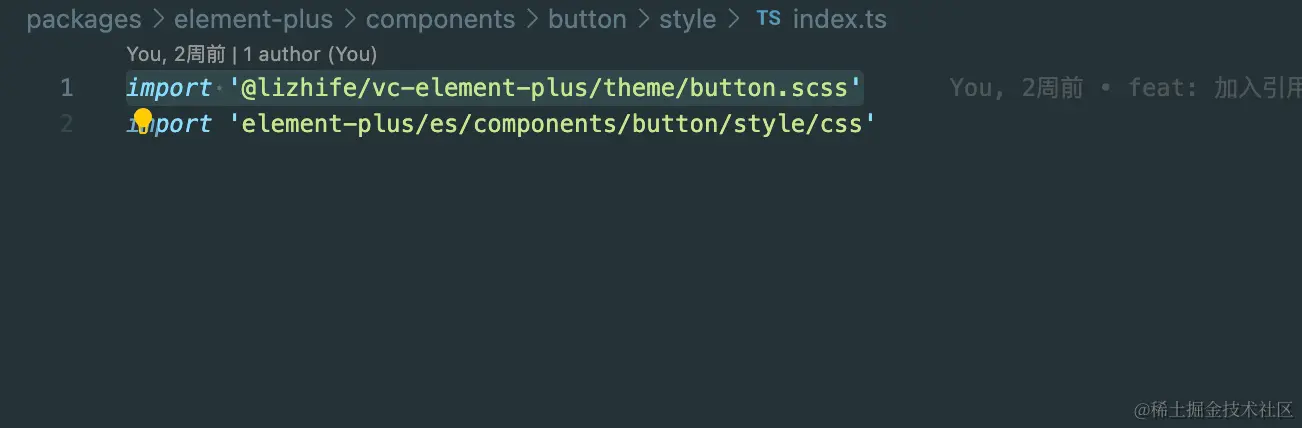Expand chevron after button breadcrumb

tap(643, 19)
